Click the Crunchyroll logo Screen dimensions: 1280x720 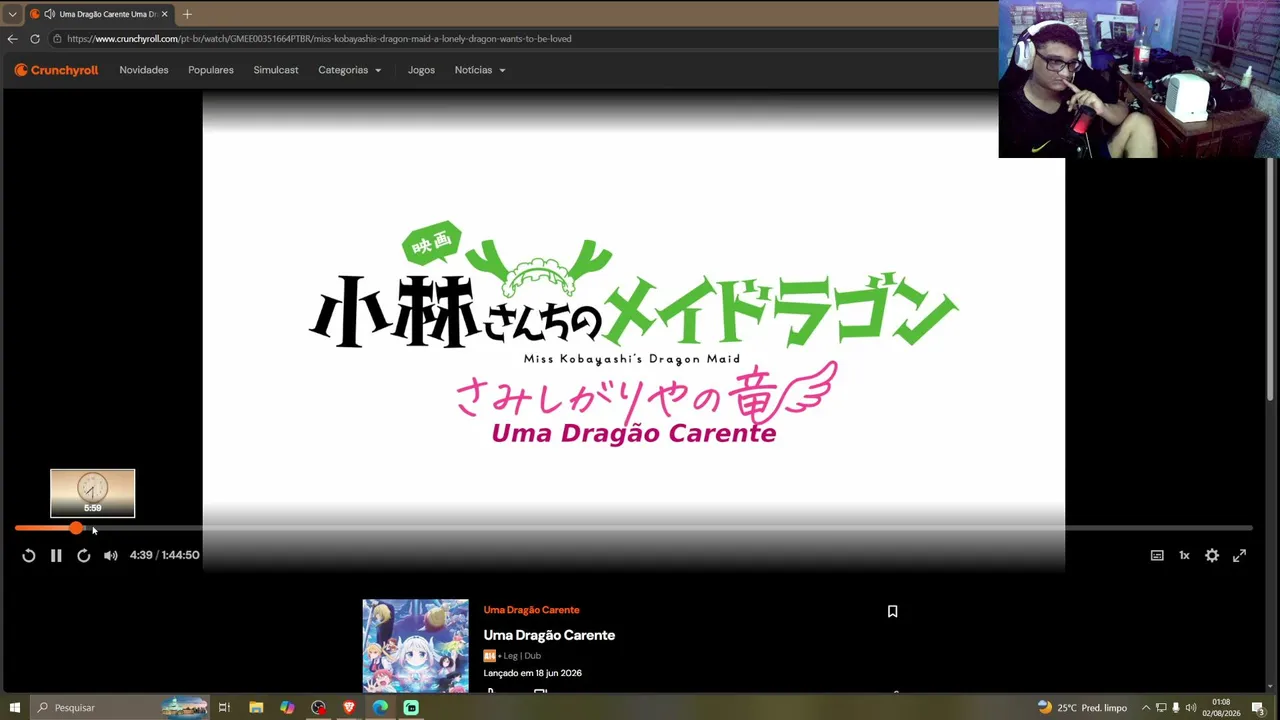click(56, 70)
